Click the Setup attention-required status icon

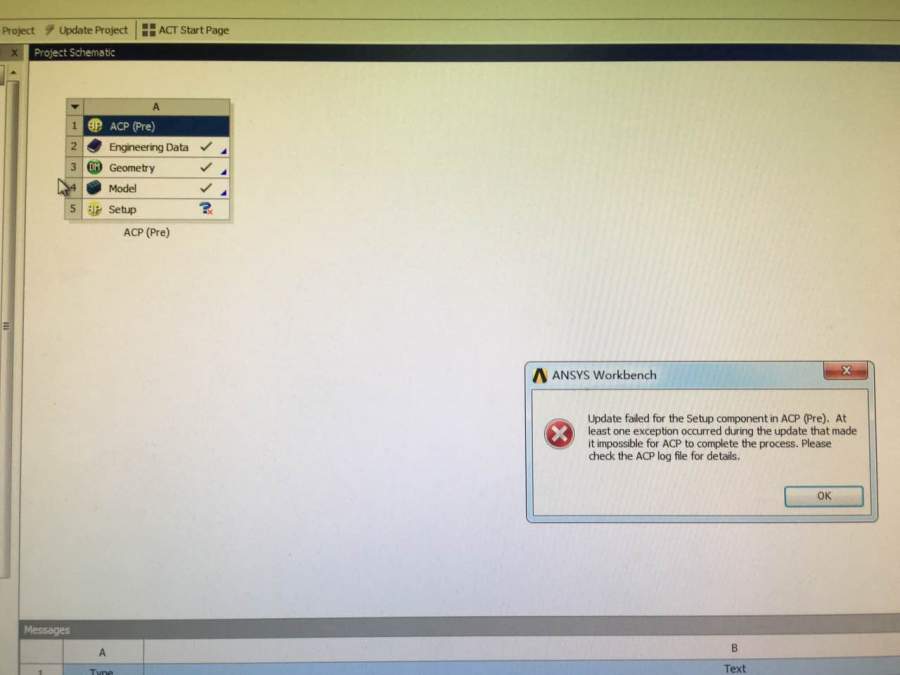click(205, 208)
